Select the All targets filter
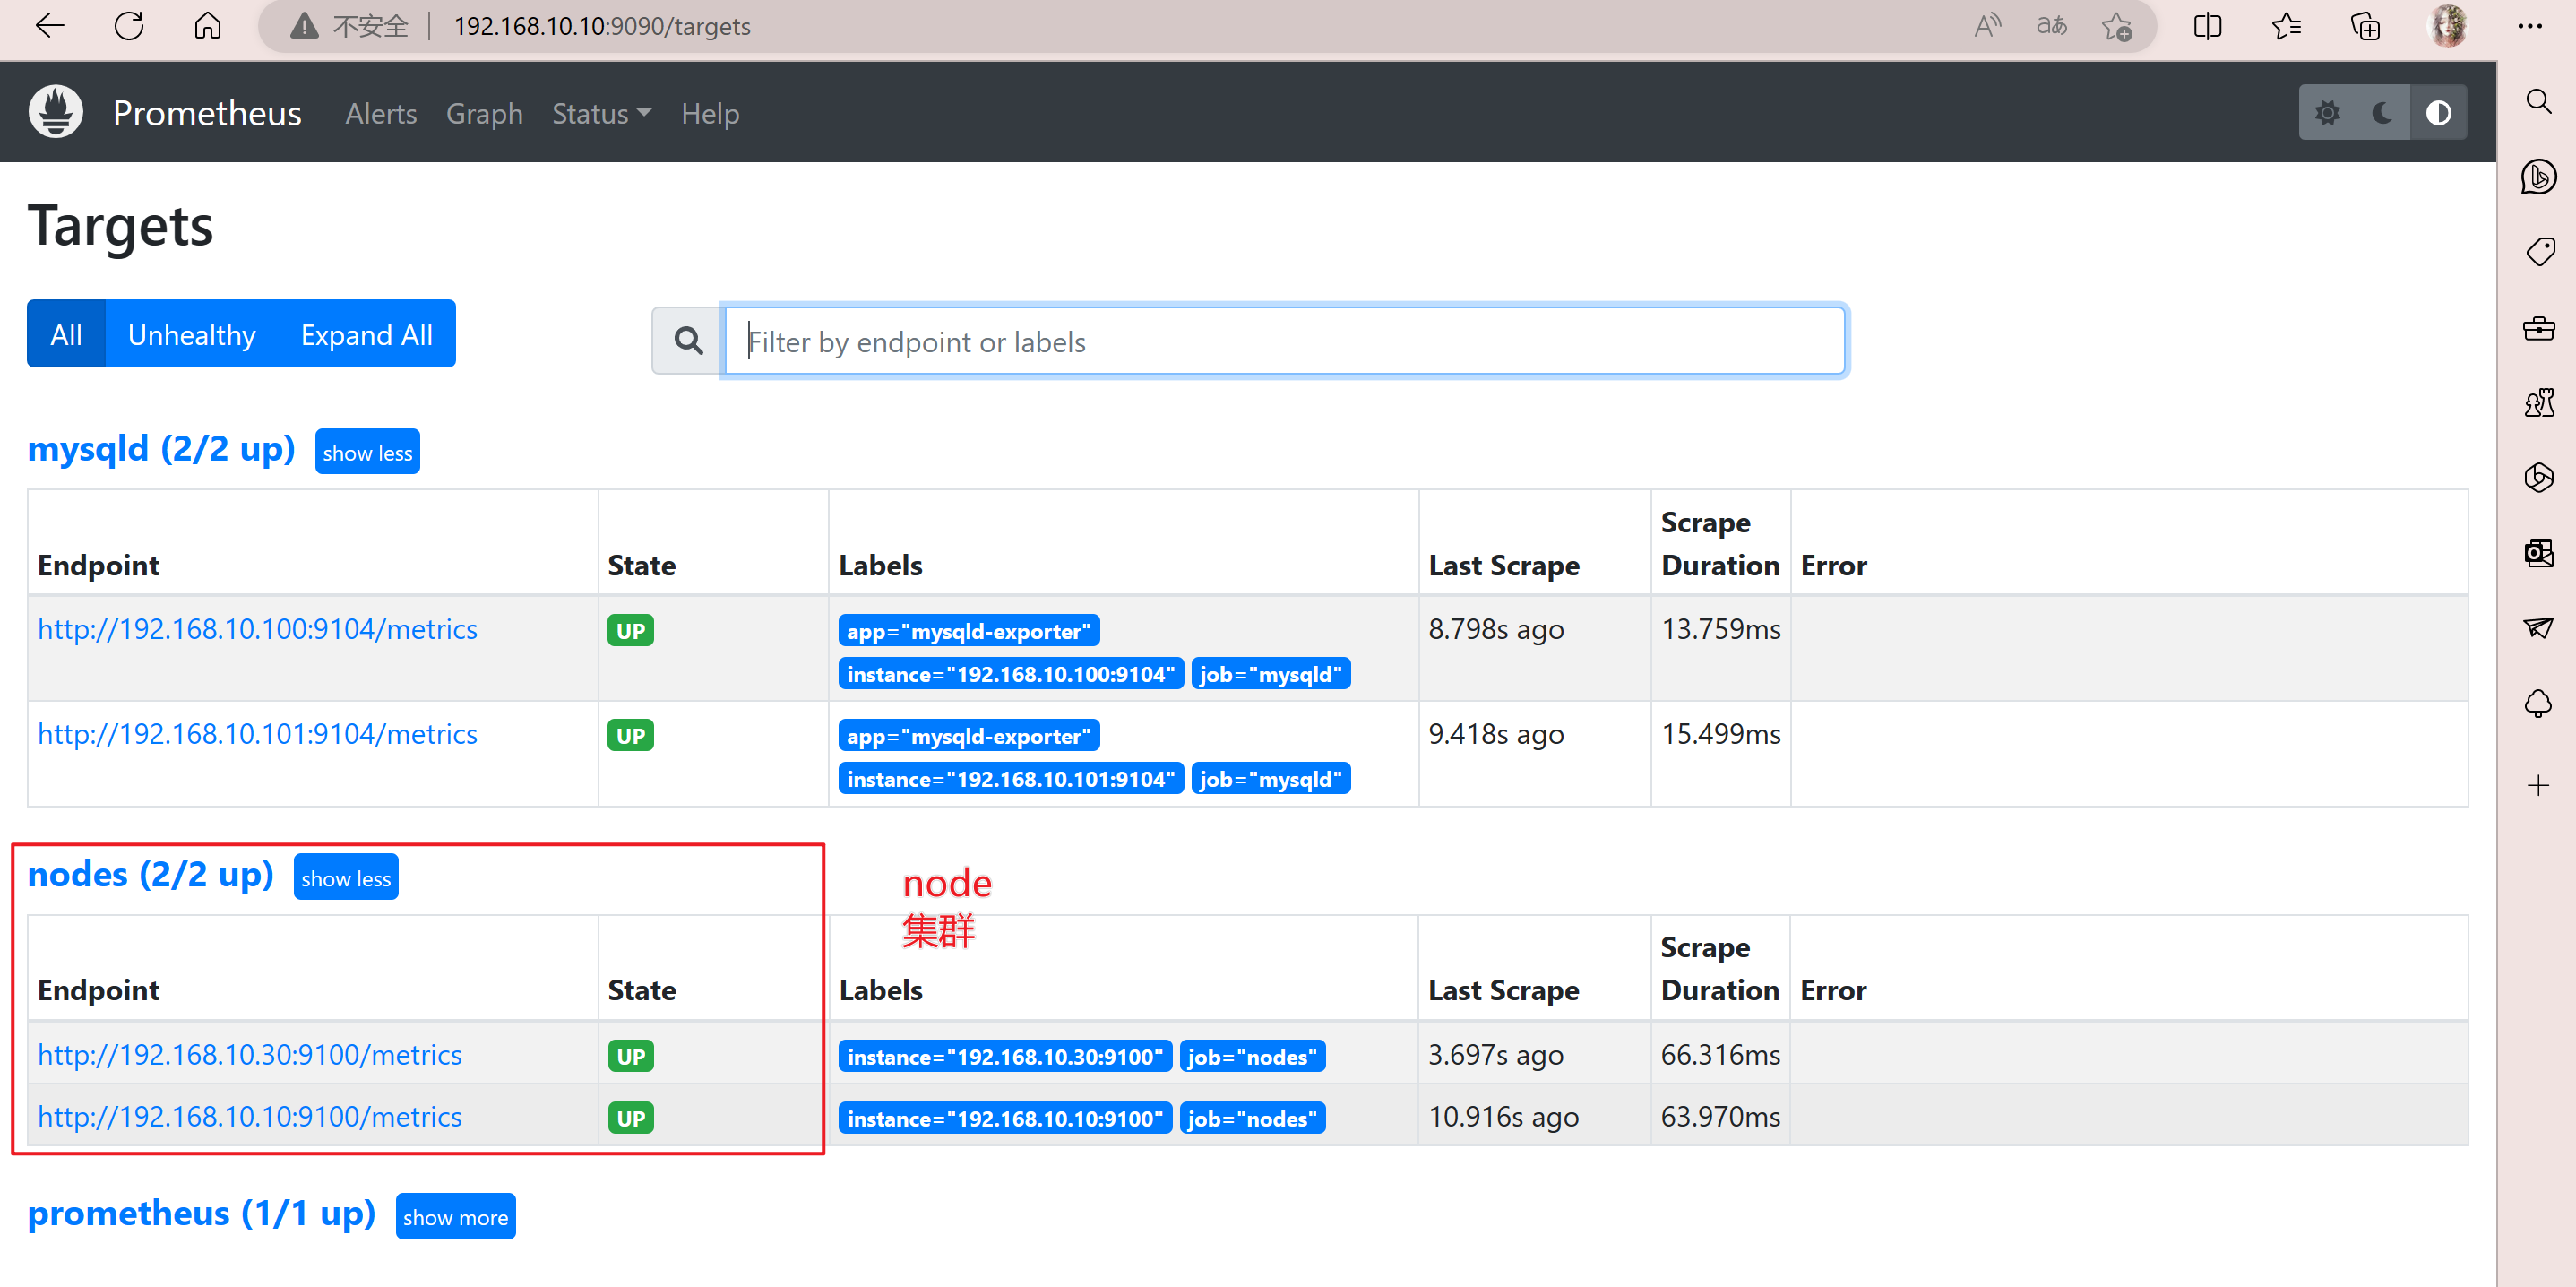Screen dimensions: 2576x1287 (x=66, y=334)
